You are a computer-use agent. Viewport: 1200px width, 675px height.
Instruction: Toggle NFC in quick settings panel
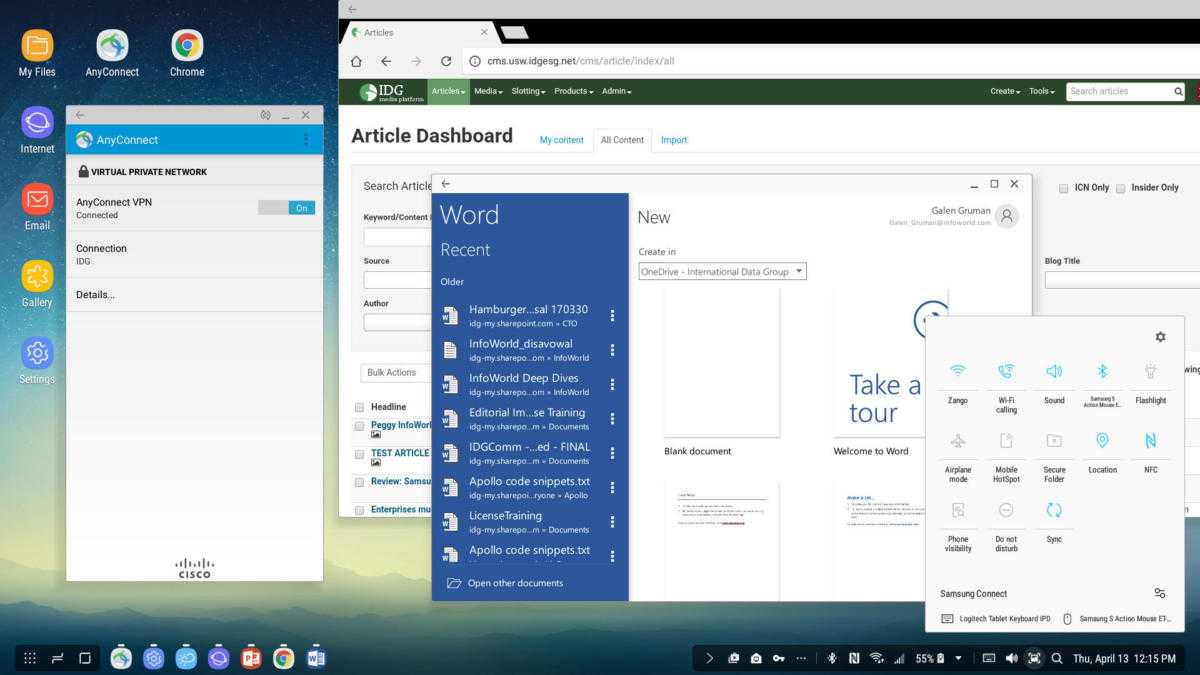click(x=1151, y=441)
